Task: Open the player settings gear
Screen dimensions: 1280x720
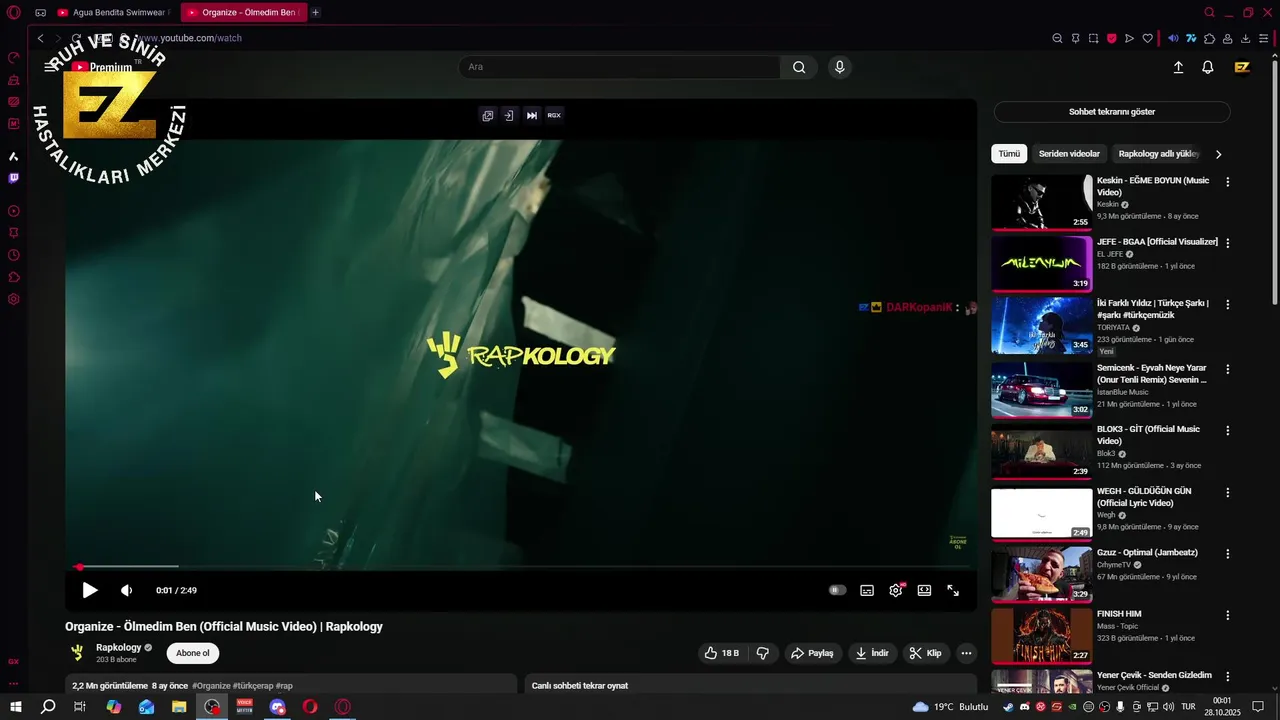Action: (896, 590)
